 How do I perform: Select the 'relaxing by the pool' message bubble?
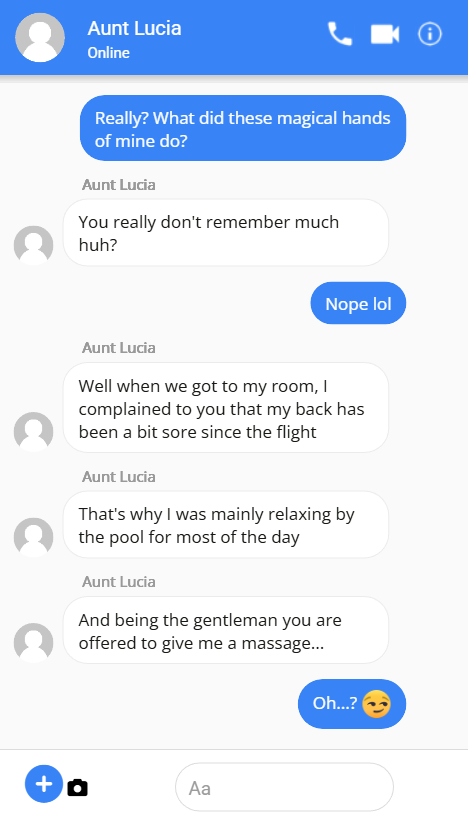click(226, 525)
